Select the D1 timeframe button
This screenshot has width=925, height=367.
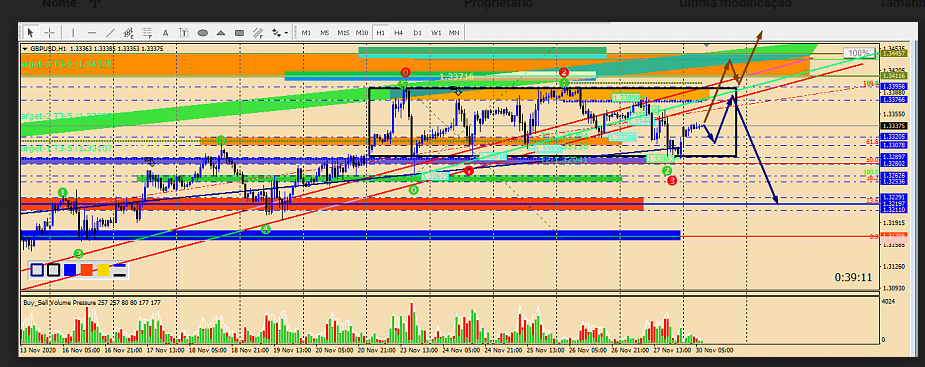[418, 32]
